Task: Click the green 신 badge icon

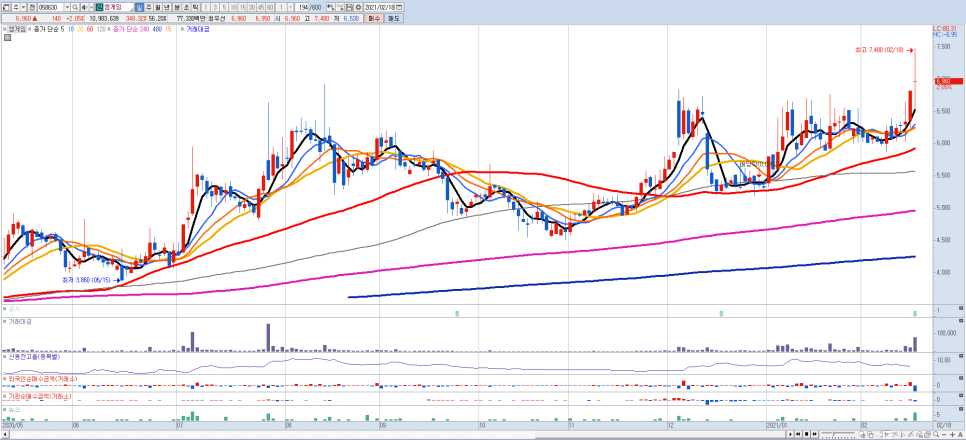Action: click(x=99, y=7)
